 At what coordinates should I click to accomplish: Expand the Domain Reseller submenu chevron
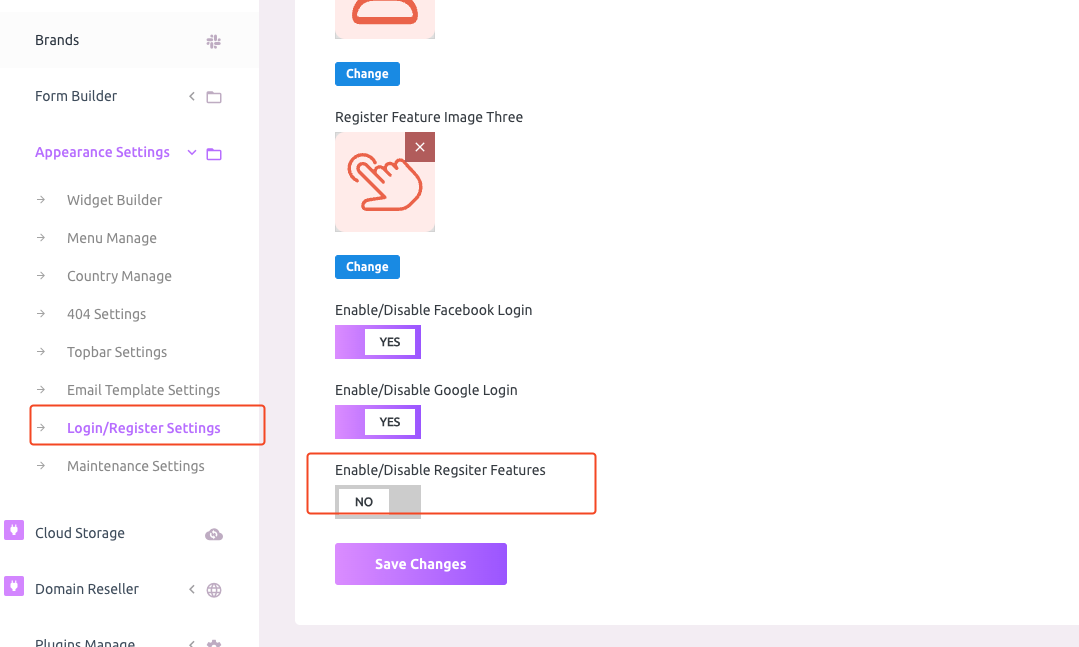192,589
